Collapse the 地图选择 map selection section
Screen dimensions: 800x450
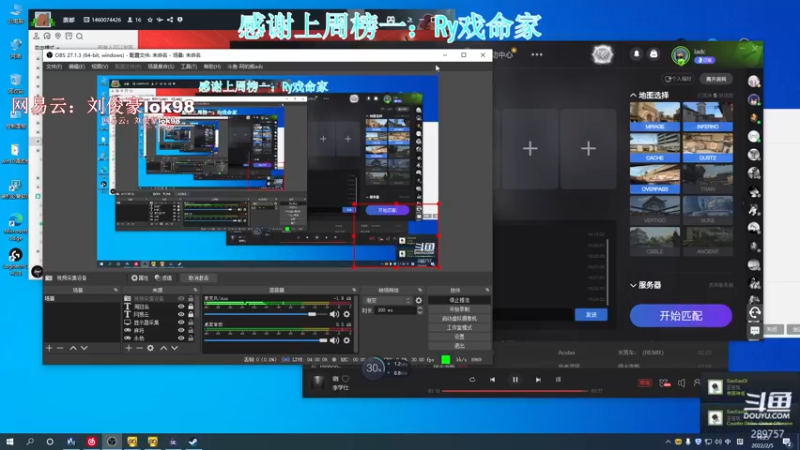pos(633,95)
